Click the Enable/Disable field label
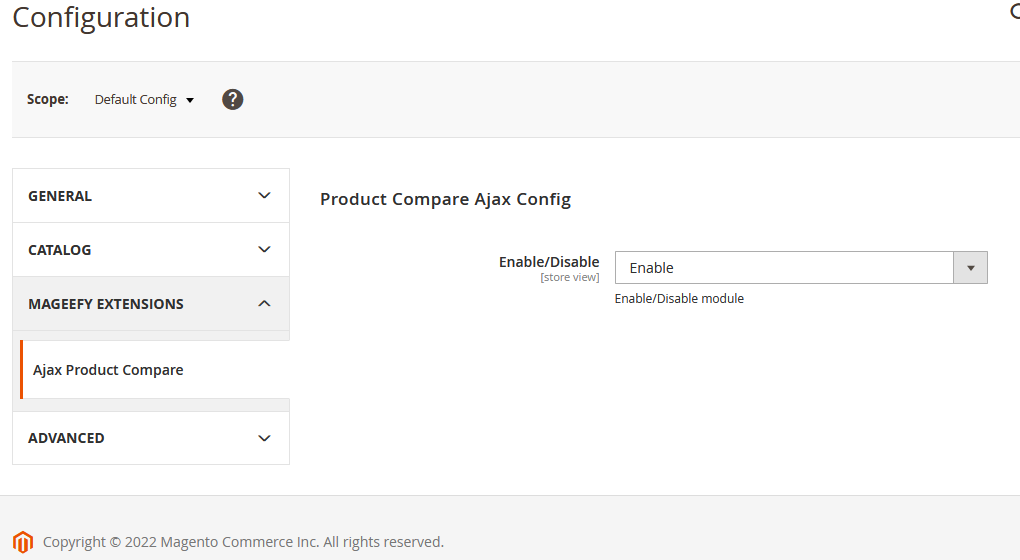 pos(549,262)
